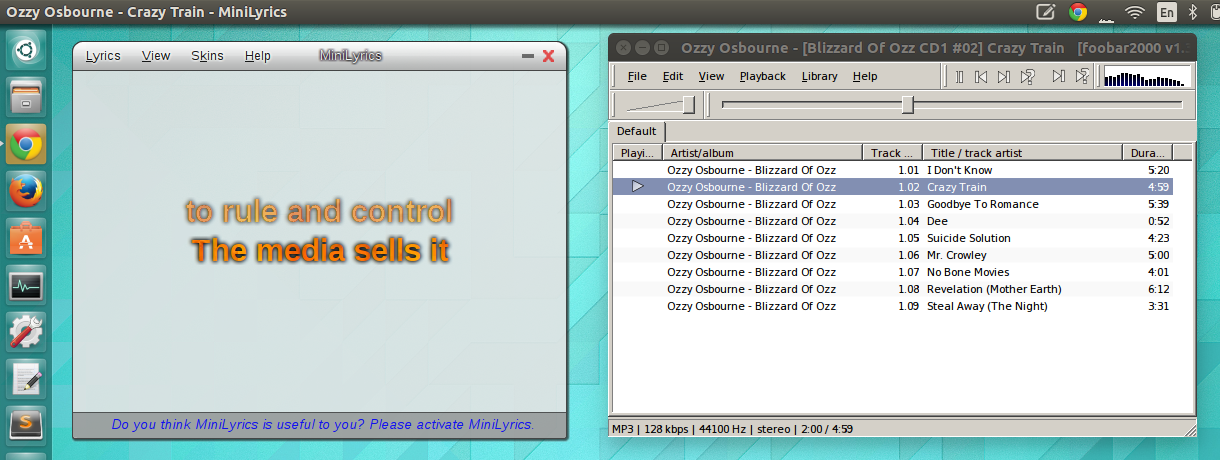The width and height of the screenshot is (1220, 460).
Task: Open System Monitor from the dock
Action: click(26, 287)
